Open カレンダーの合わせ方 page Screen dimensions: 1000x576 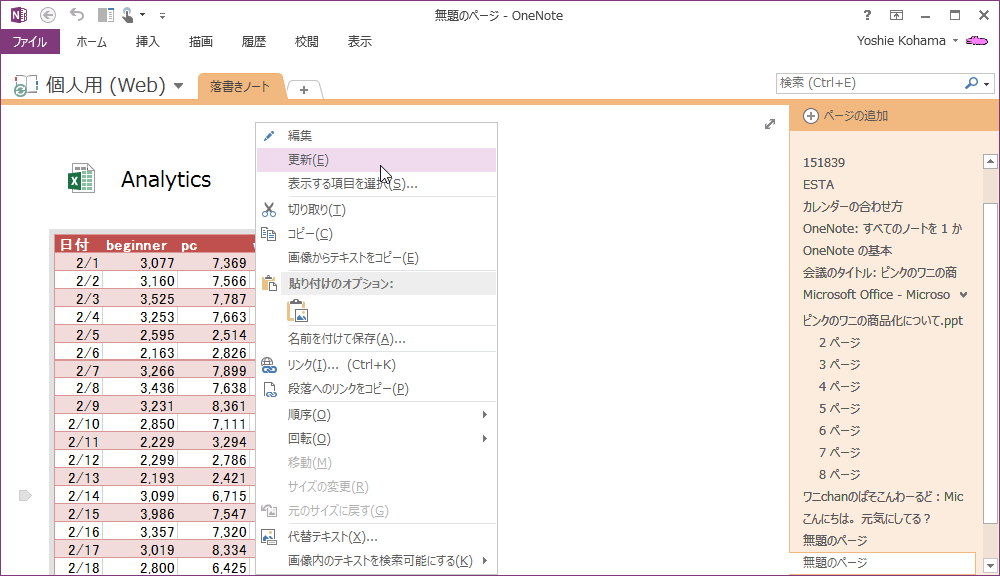point(853,207)
